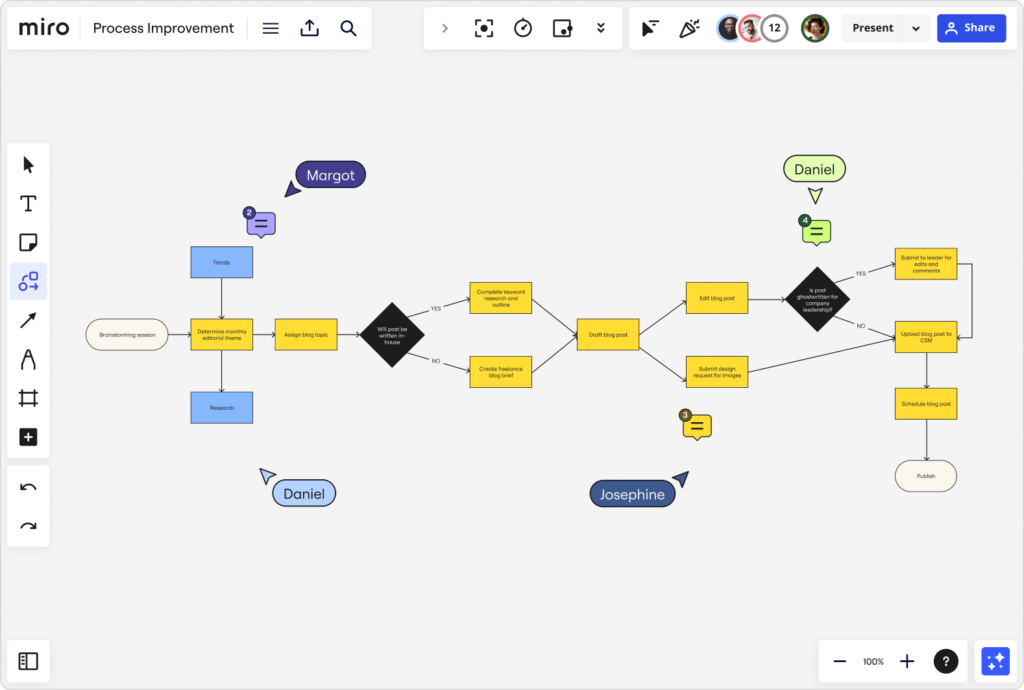Toggle the frames panel open

pyautogui.click(x=28, y=661)
